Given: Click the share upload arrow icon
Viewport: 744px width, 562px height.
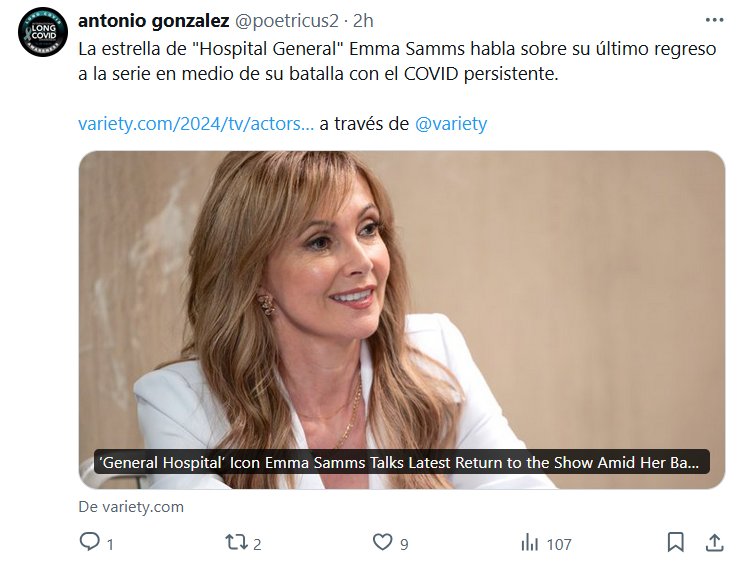Looking at the screenshot, I should (714, 543).
